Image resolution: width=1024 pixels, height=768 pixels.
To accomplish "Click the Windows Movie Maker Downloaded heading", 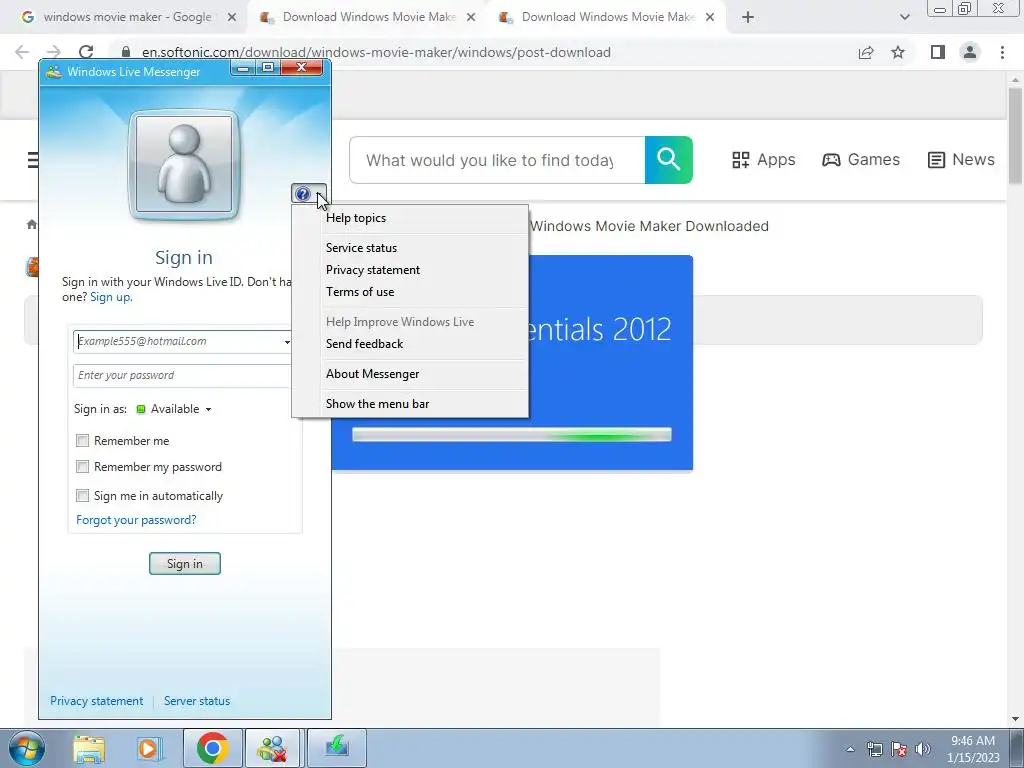I will tap(649, 227).
